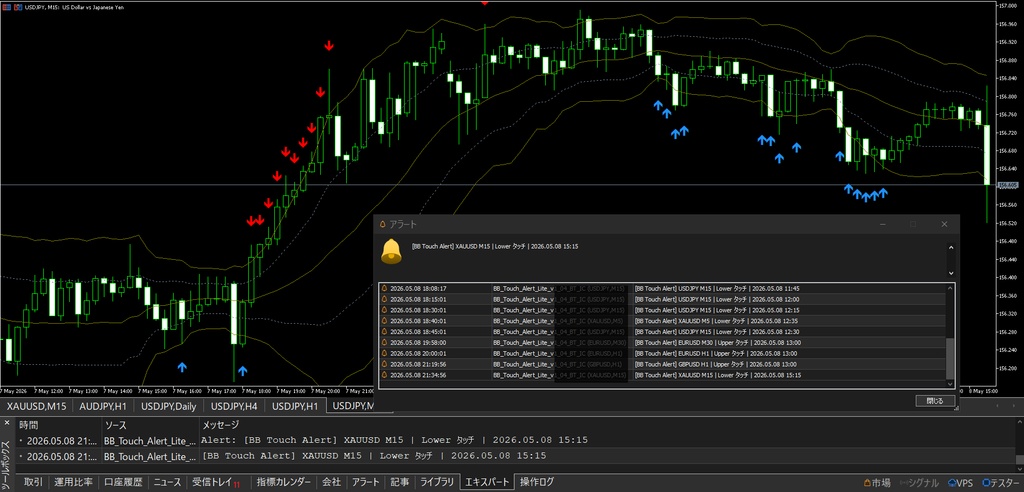
Task: Open the 口座履歴 toolbox tab
Action: 123,482
